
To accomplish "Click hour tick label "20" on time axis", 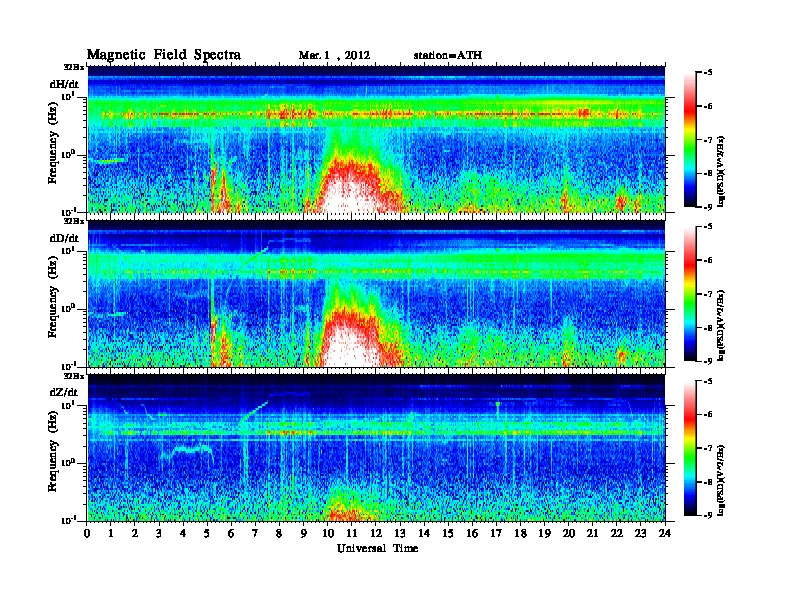I will coord(569,534).
